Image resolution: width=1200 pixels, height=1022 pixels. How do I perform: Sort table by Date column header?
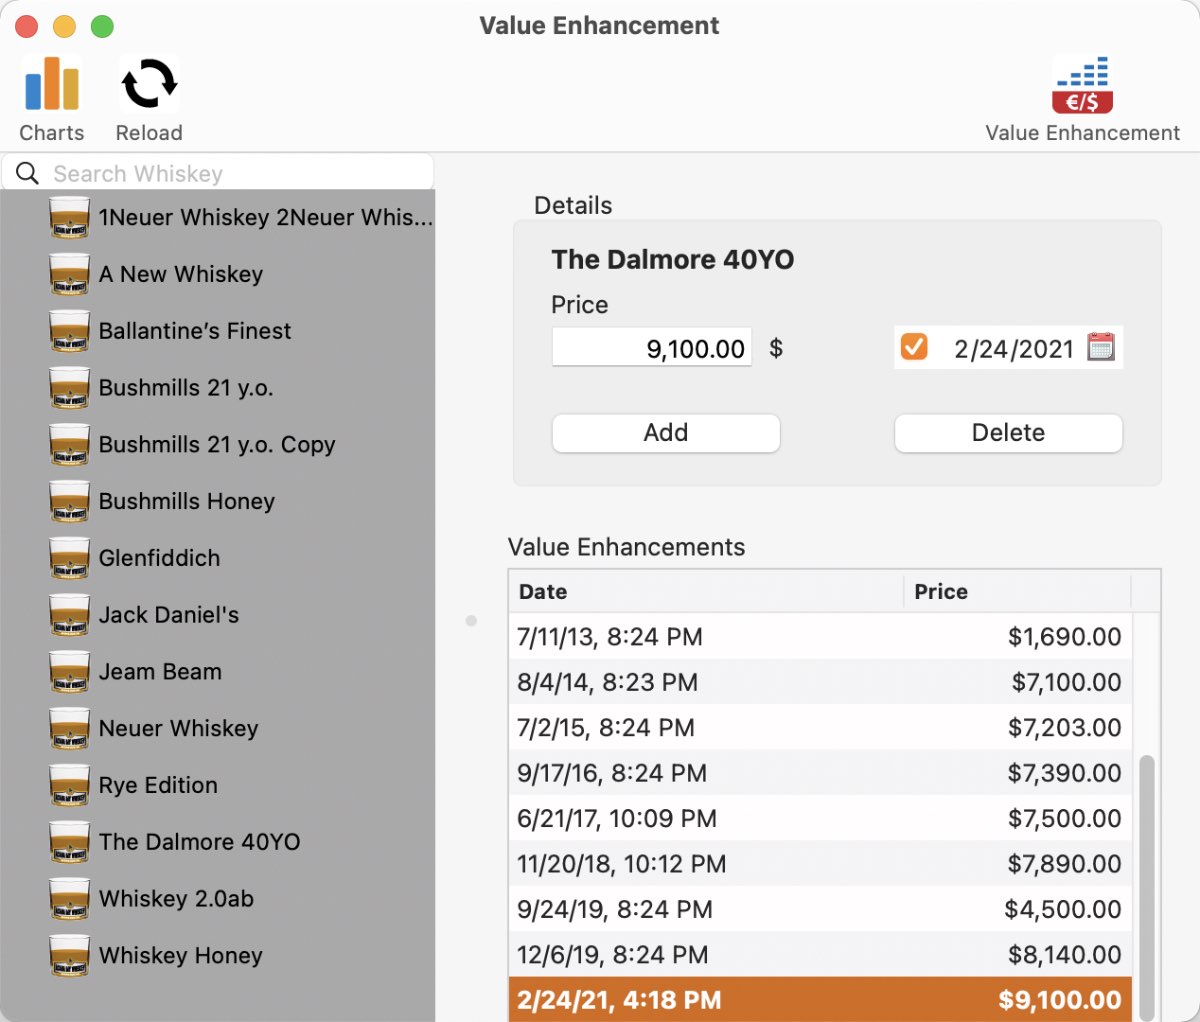click(x=706, y=591)
